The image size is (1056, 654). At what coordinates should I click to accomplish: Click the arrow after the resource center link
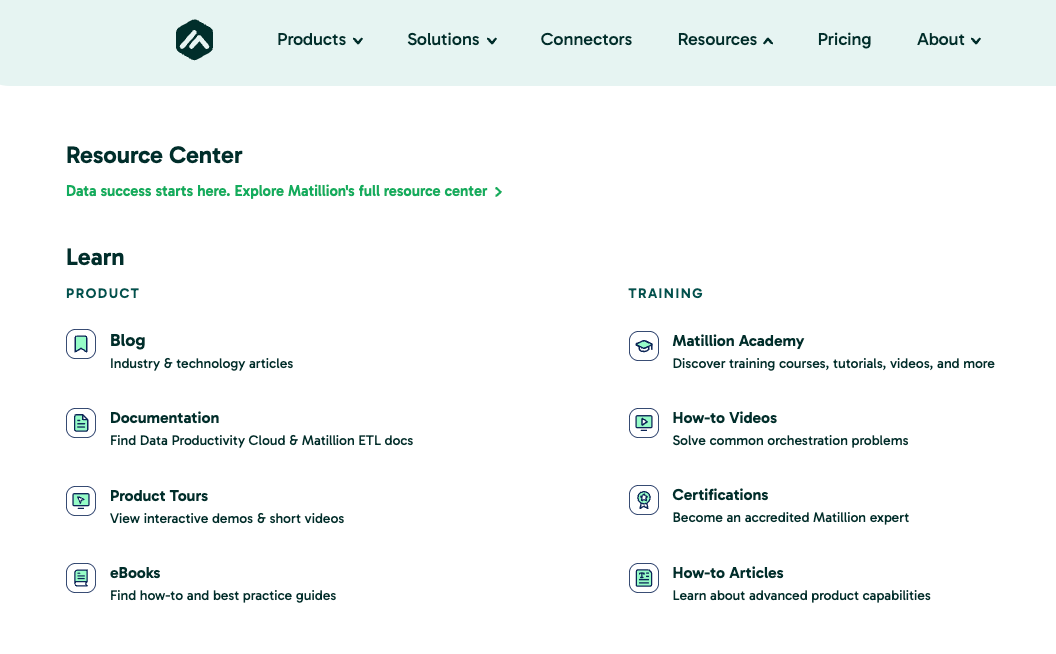point(498,192)
